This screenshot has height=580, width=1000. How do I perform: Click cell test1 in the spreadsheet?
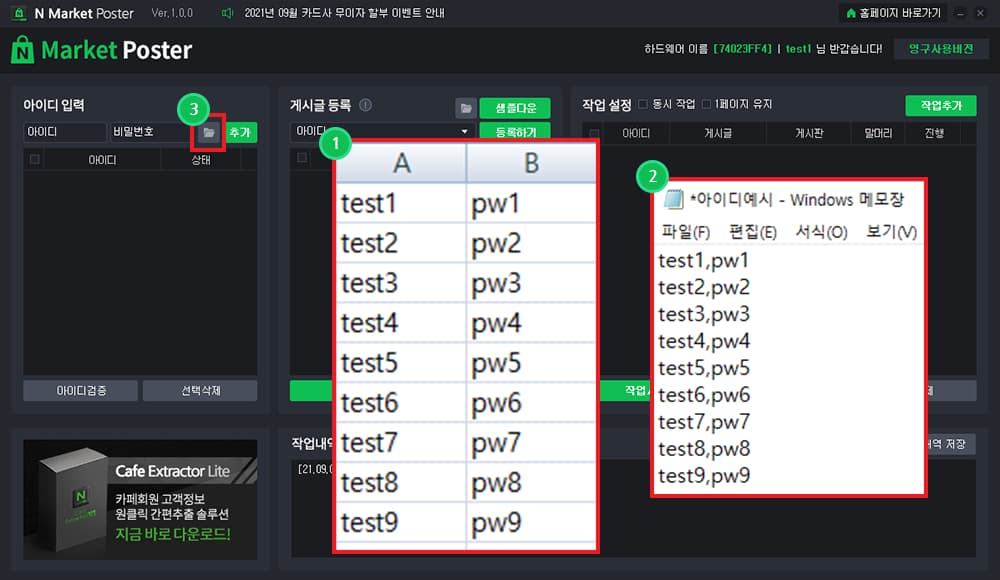[x=401, y=204]
